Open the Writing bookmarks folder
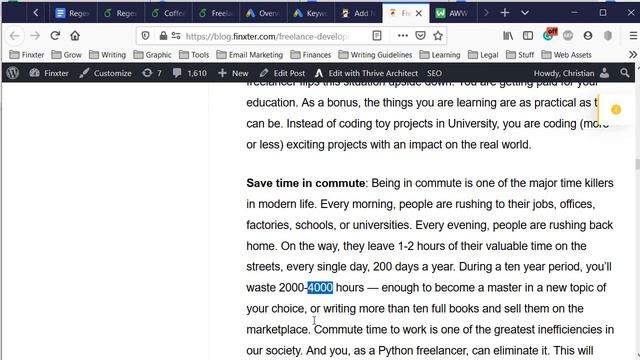Image resolution: width=640 pixels, height=360 pixels. [x=107, y=55]
